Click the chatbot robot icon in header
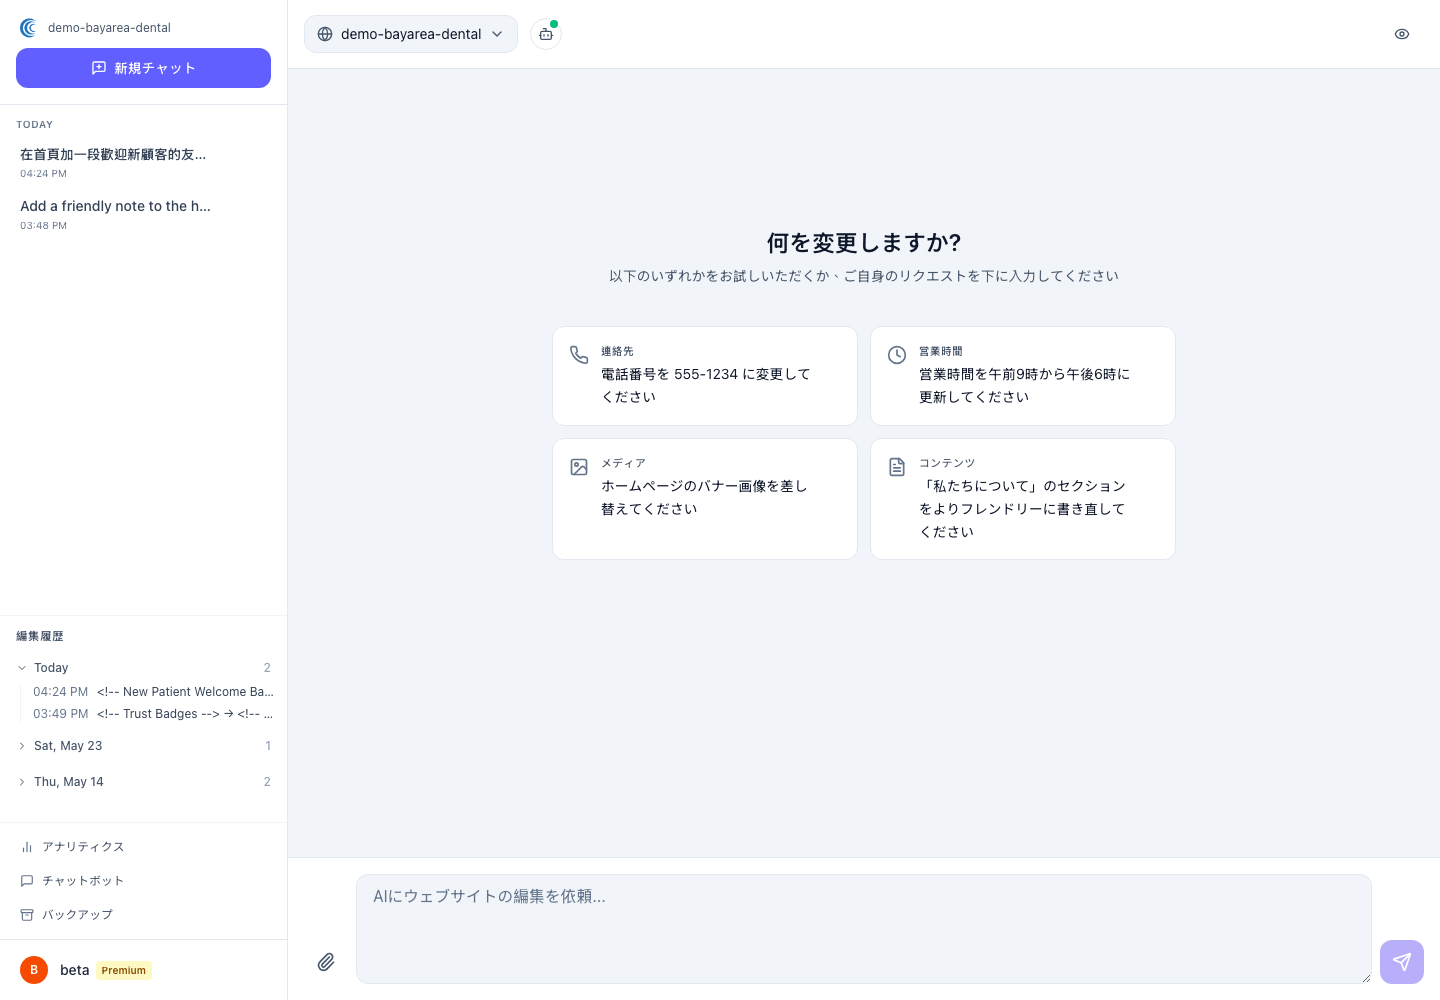Viewport: 1440px width, 1000px height. point(546,34)
